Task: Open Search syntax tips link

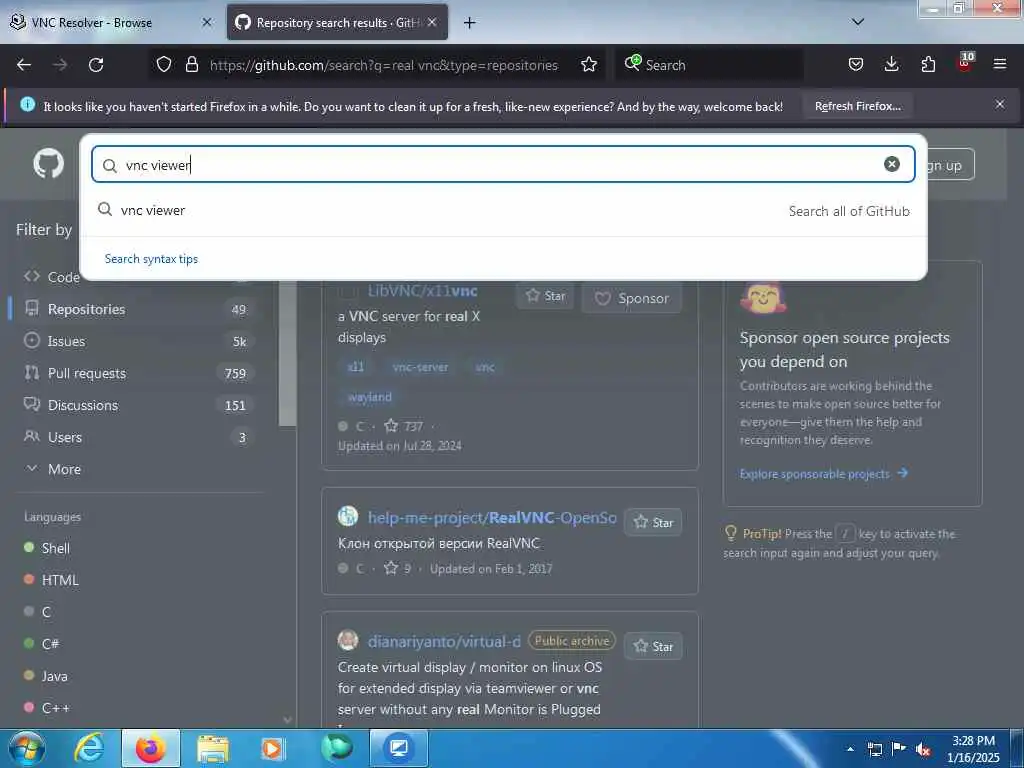Action: (151, 259)
